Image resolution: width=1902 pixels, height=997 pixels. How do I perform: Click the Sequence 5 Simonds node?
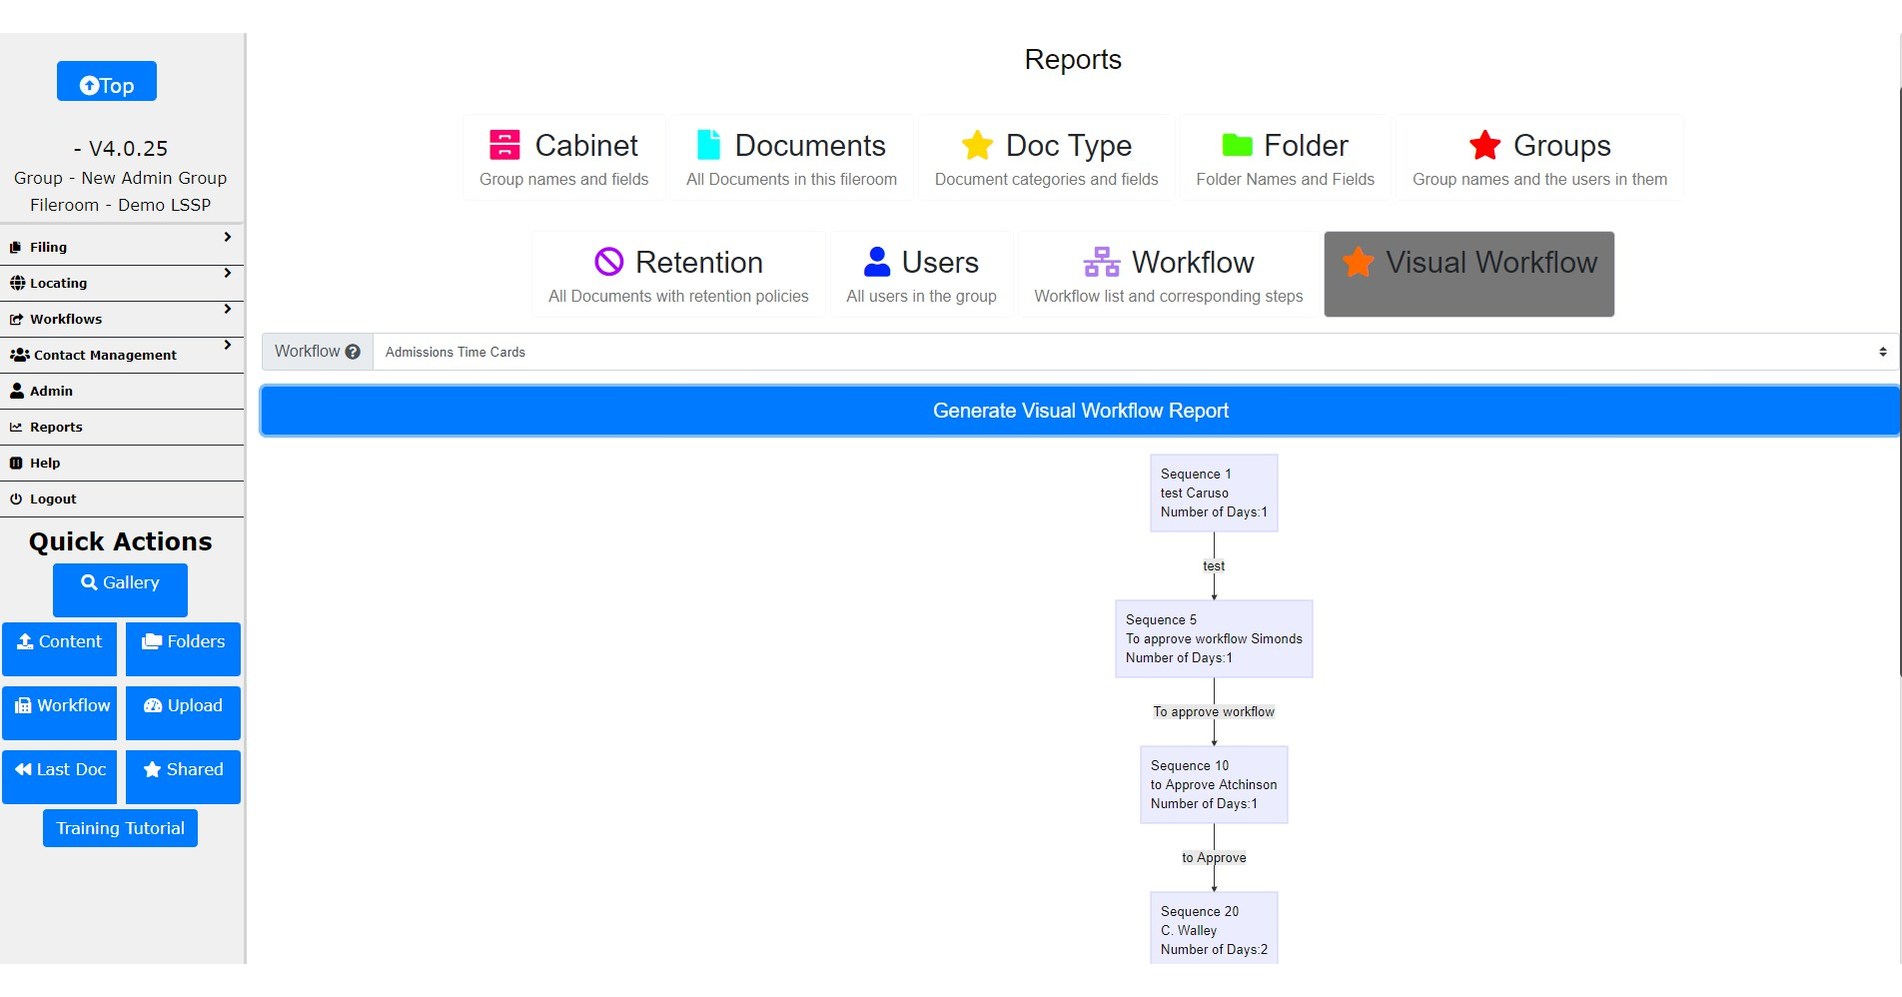1214,639
